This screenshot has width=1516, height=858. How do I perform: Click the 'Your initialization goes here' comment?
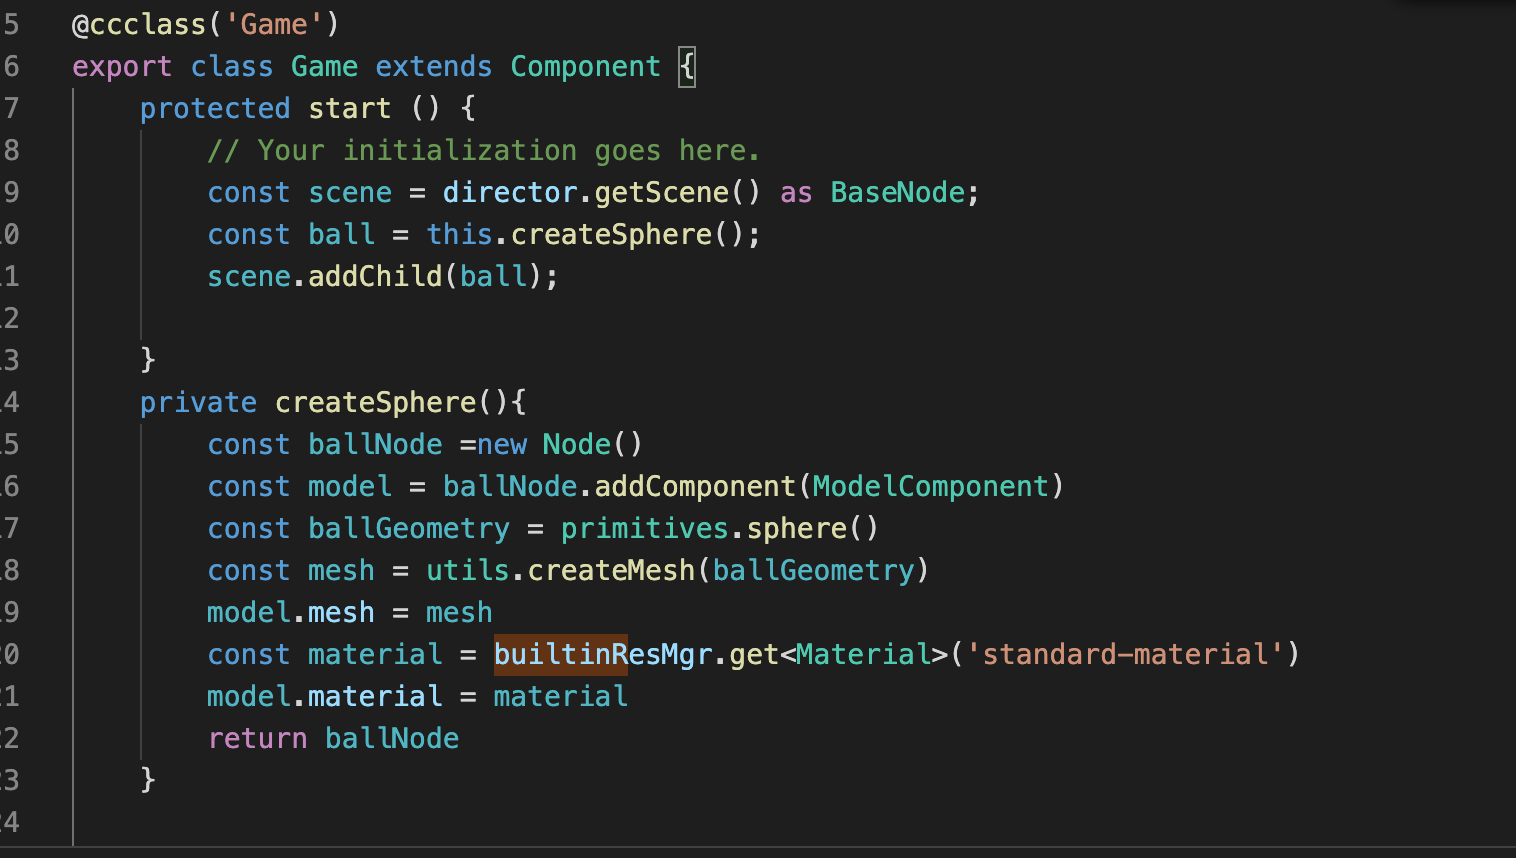(483, 150)
